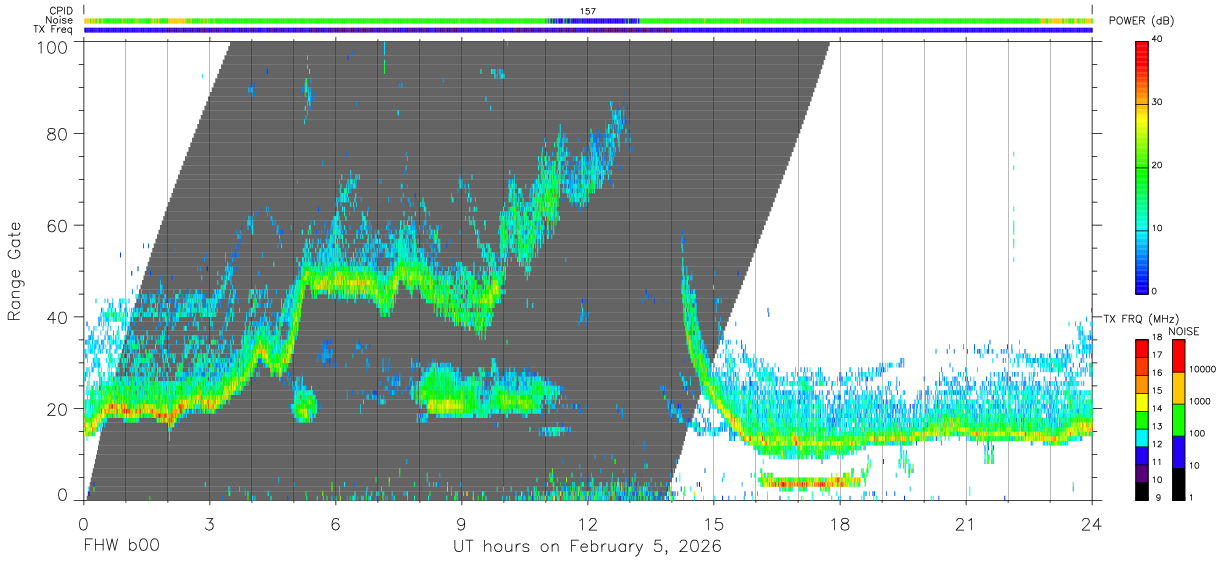1228x567 pixels.
Task: Click the POWER (dB) legend title
Action: point(1142,21)
